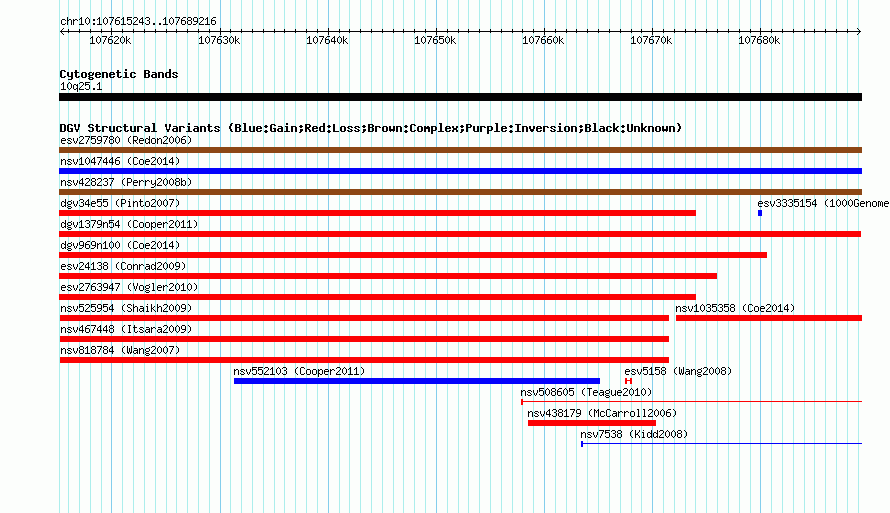Select the red nsv525954 loss bar
Viewport: 890px width, 513px height.
pos(364,318)
